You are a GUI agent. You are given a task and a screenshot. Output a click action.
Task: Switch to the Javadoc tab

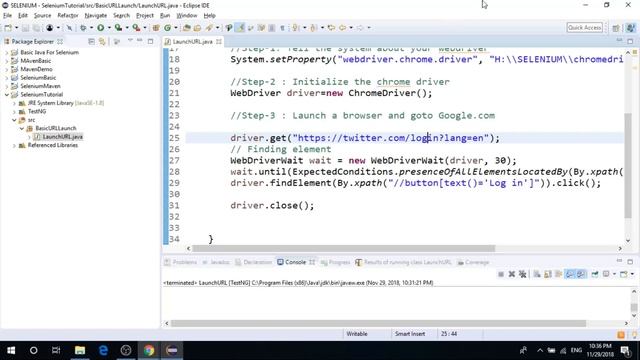coord(216,262)
